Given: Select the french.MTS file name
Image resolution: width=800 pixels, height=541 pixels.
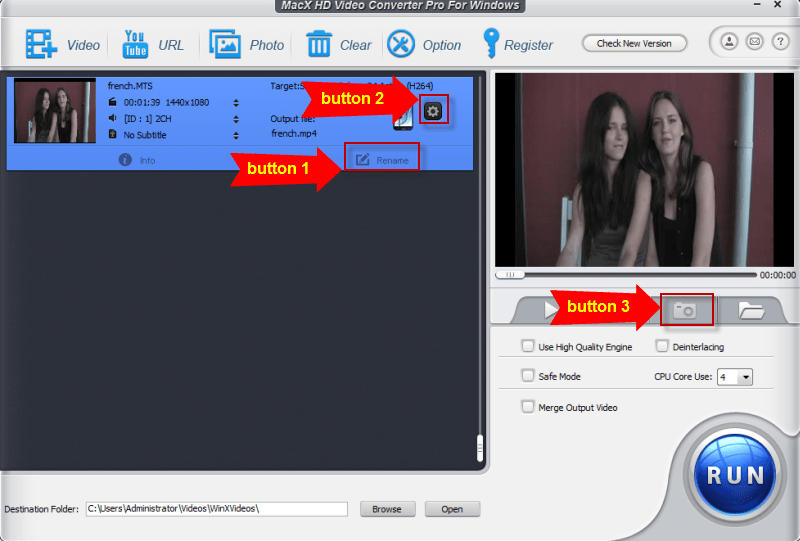Looking at the screenshot, I should click(x=130, y=86).
